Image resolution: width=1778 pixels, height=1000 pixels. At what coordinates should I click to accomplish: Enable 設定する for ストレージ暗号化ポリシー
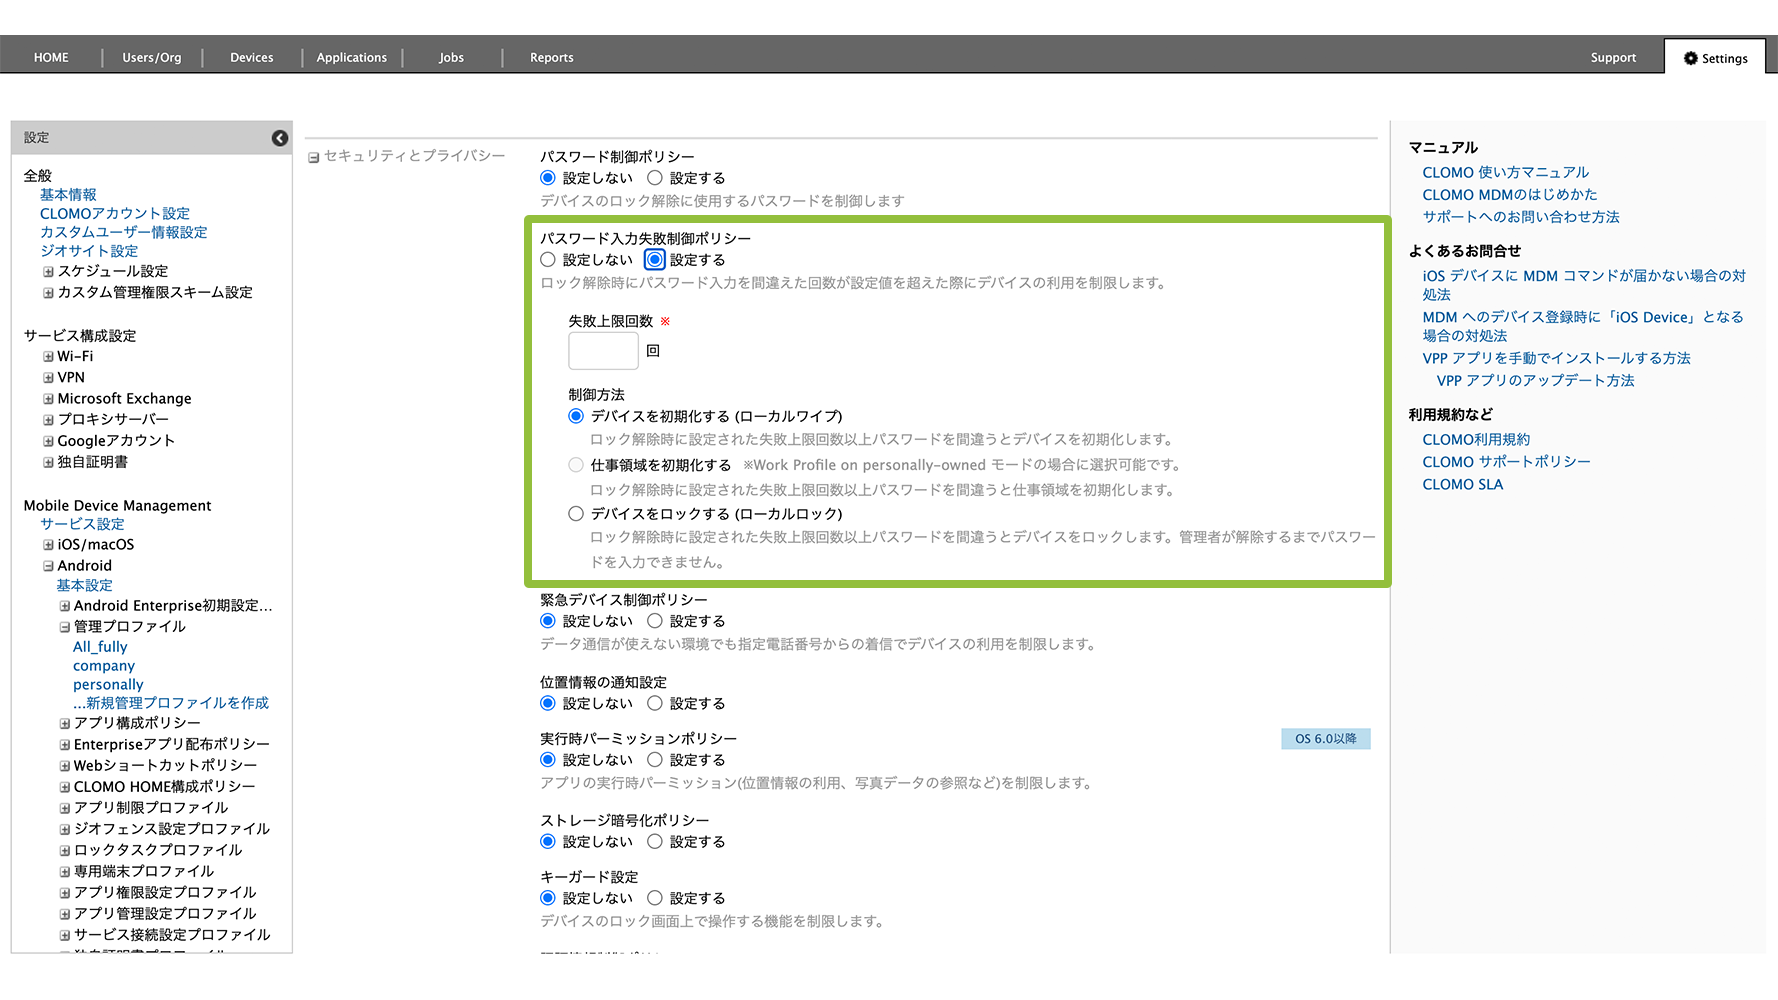point(655,842)
